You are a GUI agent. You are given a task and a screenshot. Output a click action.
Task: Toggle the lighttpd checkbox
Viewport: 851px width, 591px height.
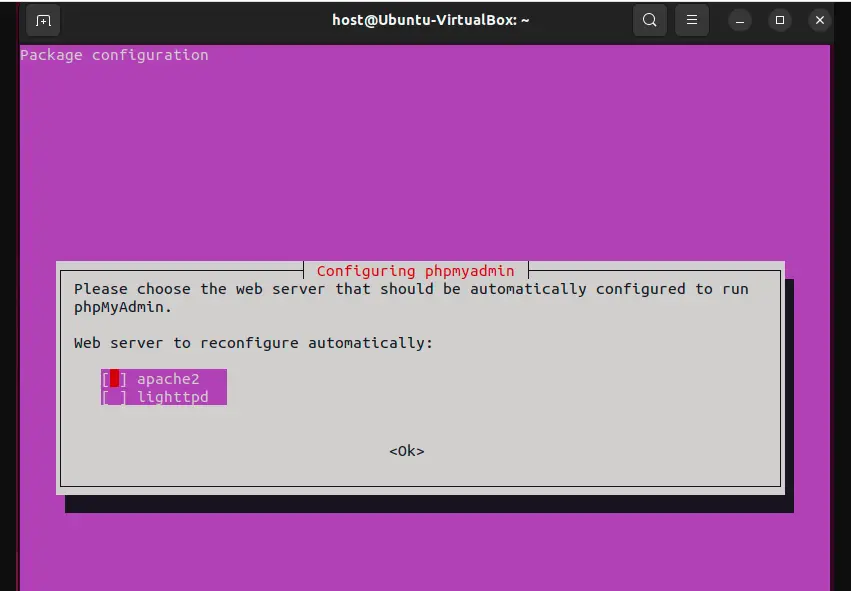pyautogui.click(x=115, y=397)
